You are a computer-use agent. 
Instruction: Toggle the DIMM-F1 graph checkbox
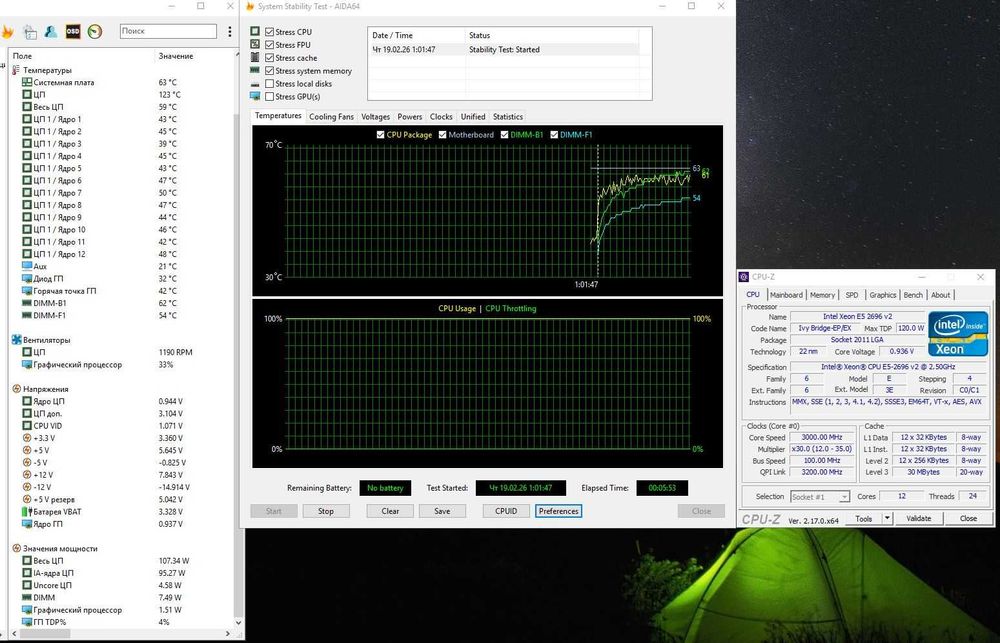(x=554, y=135)
